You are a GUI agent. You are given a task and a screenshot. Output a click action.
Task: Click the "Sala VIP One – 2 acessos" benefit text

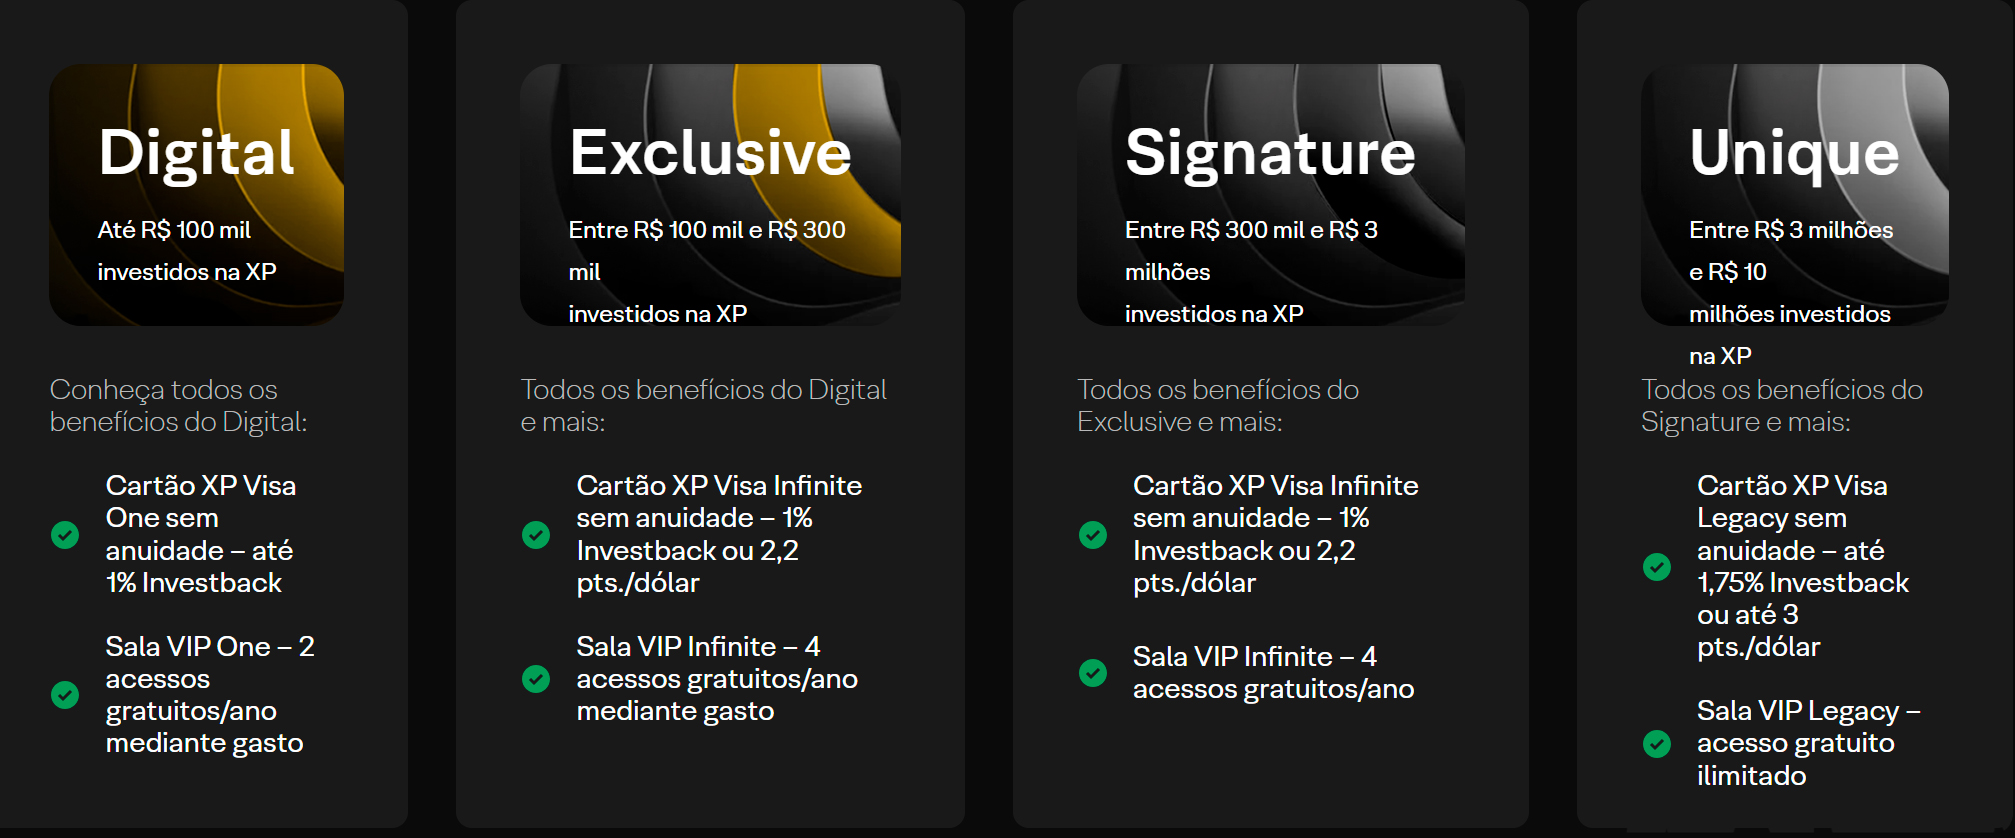[208, 694]
